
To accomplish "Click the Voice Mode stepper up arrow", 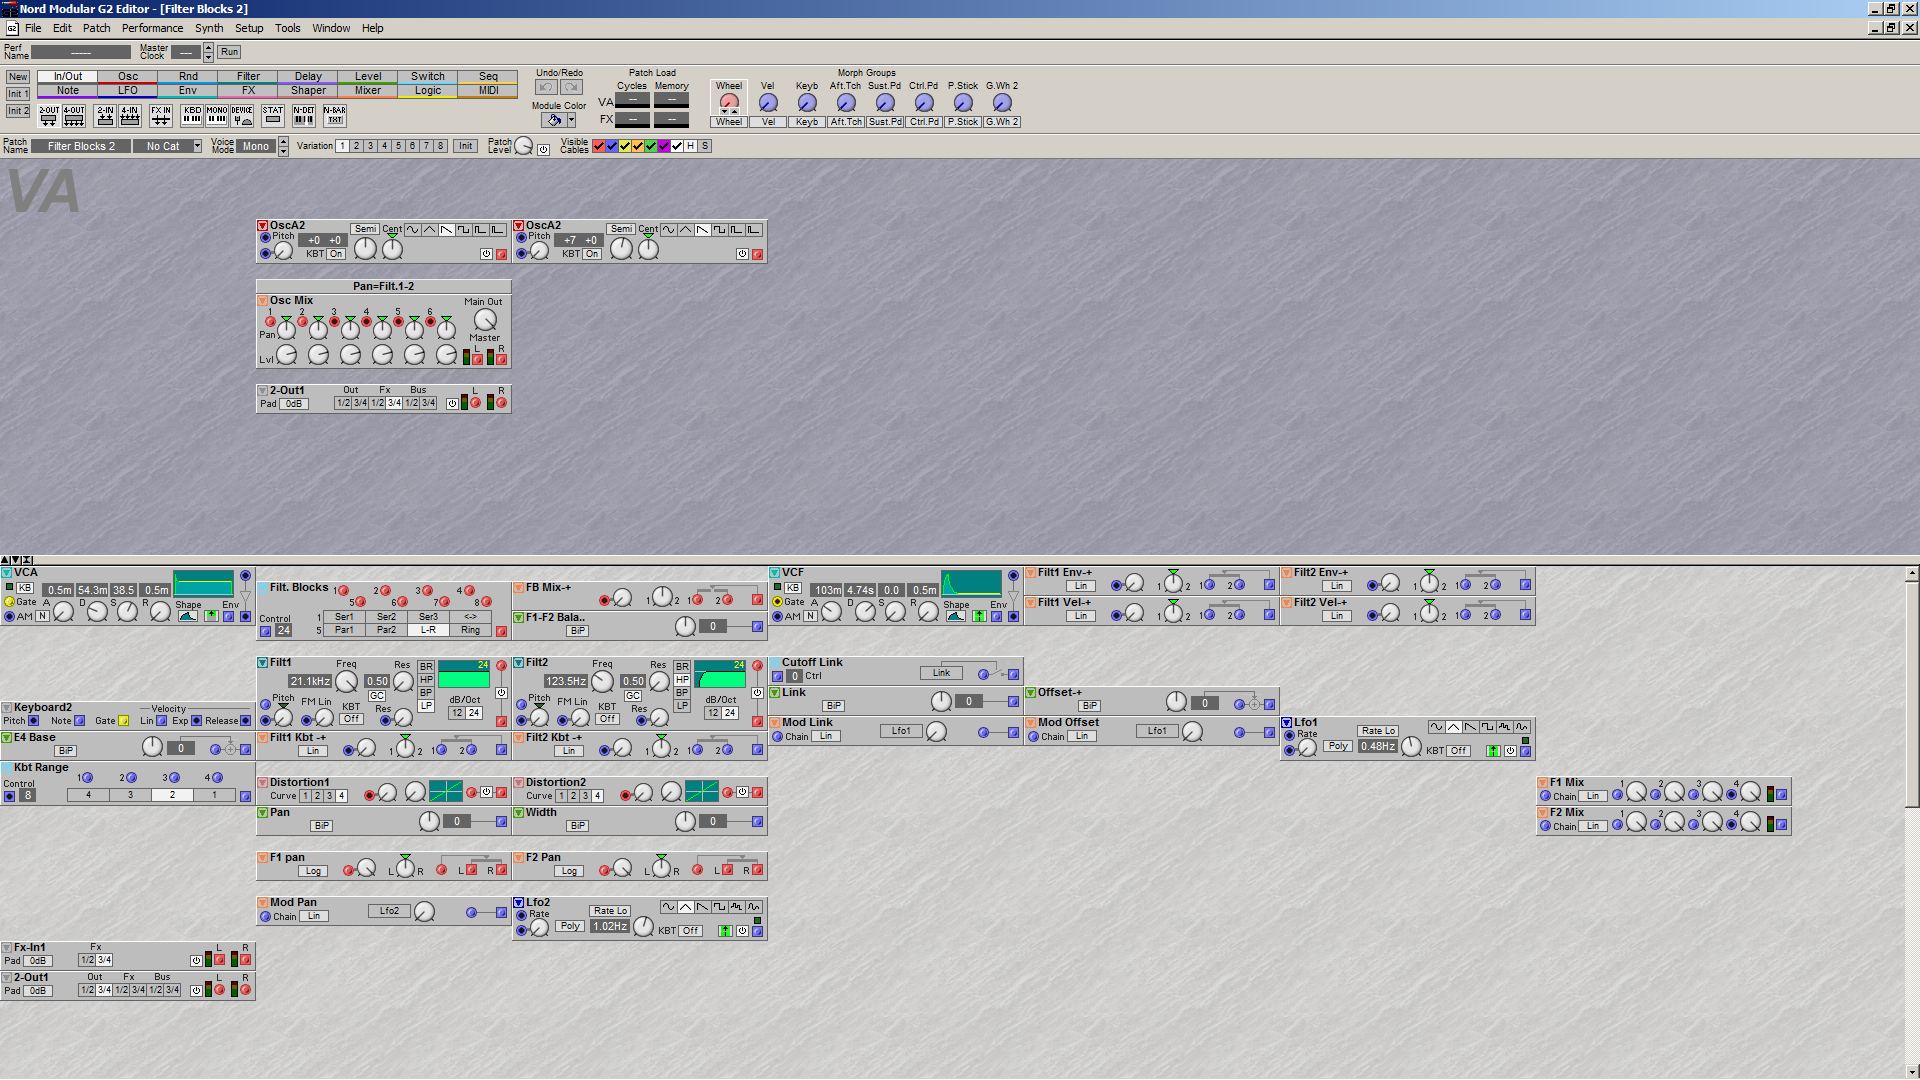I will [x=284, y=142].
